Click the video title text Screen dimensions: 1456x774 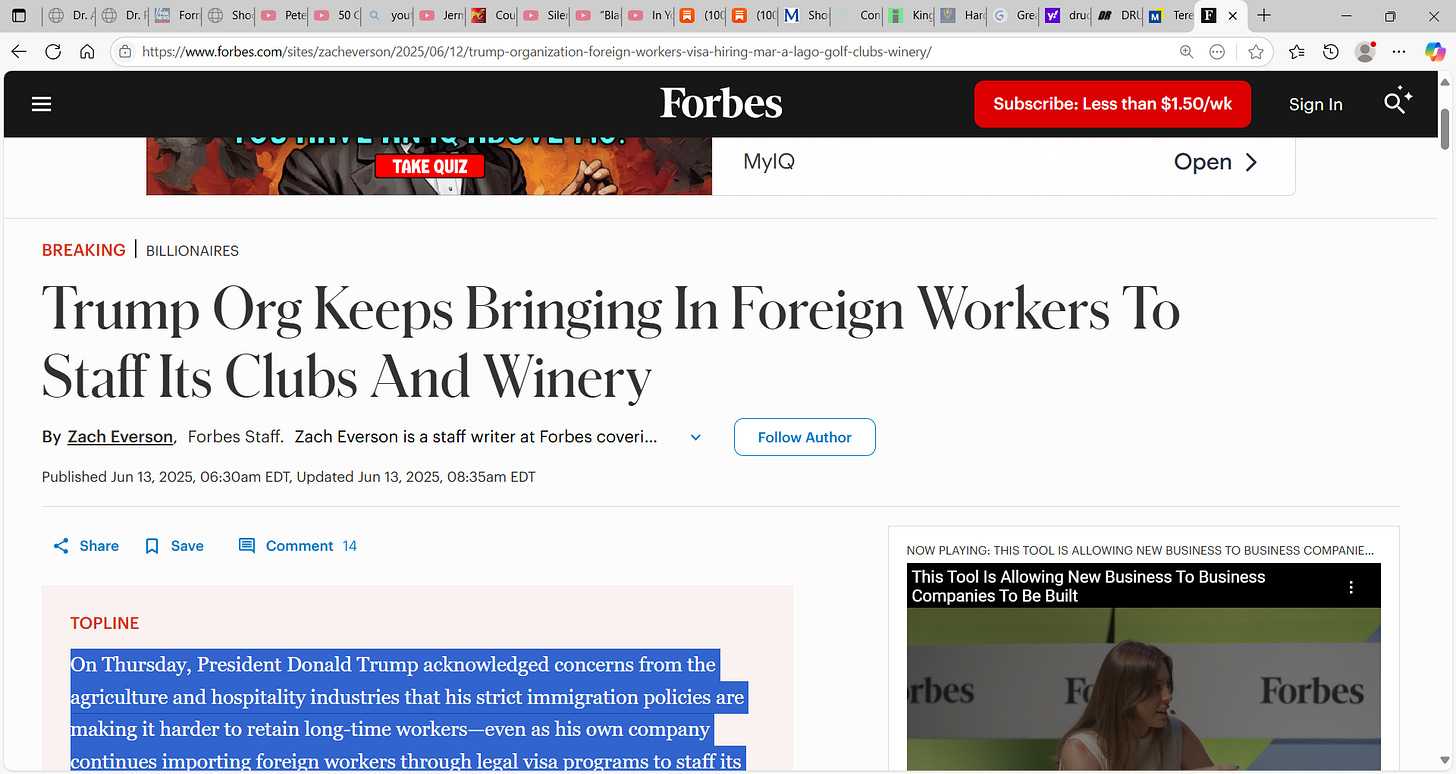(x=1088, y=586)
